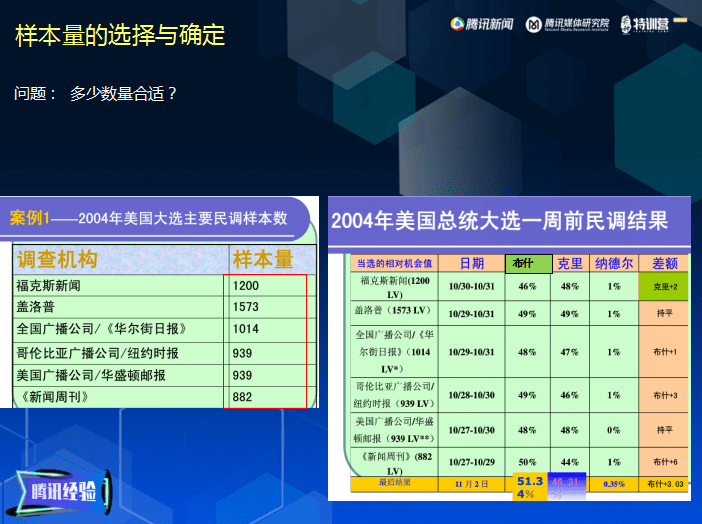The image size is (702, 524).
Task: Click Bush's 46% in the 福克斯新闻 row
Action: pyautogui.click(x=527, y=286)
